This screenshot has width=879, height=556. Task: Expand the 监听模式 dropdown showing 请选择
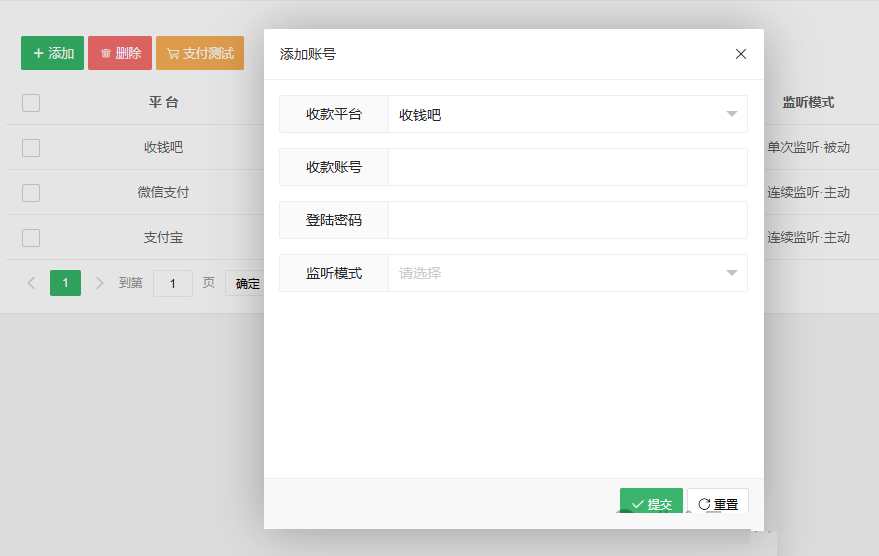(567, 273)
